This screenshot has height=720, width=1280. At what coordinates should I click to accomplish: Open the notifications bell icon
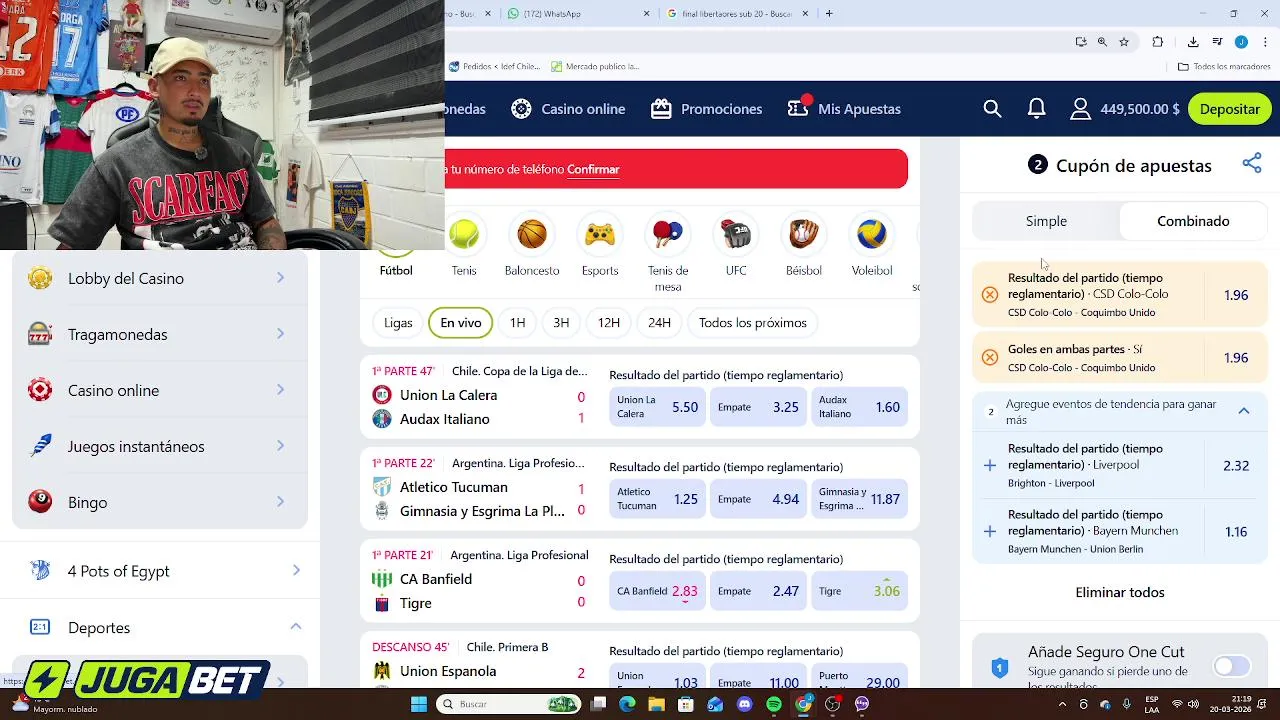pyautogui.click(x=1037, y=109)
